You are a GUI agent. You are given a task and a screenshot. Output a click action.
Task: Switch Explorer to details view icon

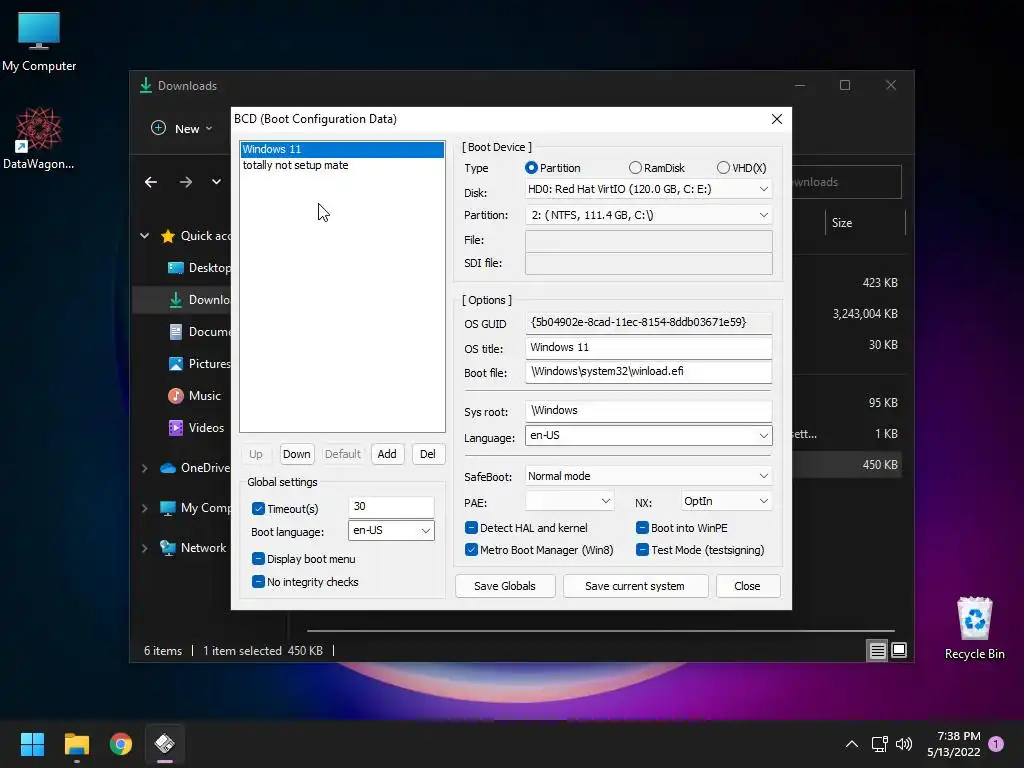click(x=877, y=650)
